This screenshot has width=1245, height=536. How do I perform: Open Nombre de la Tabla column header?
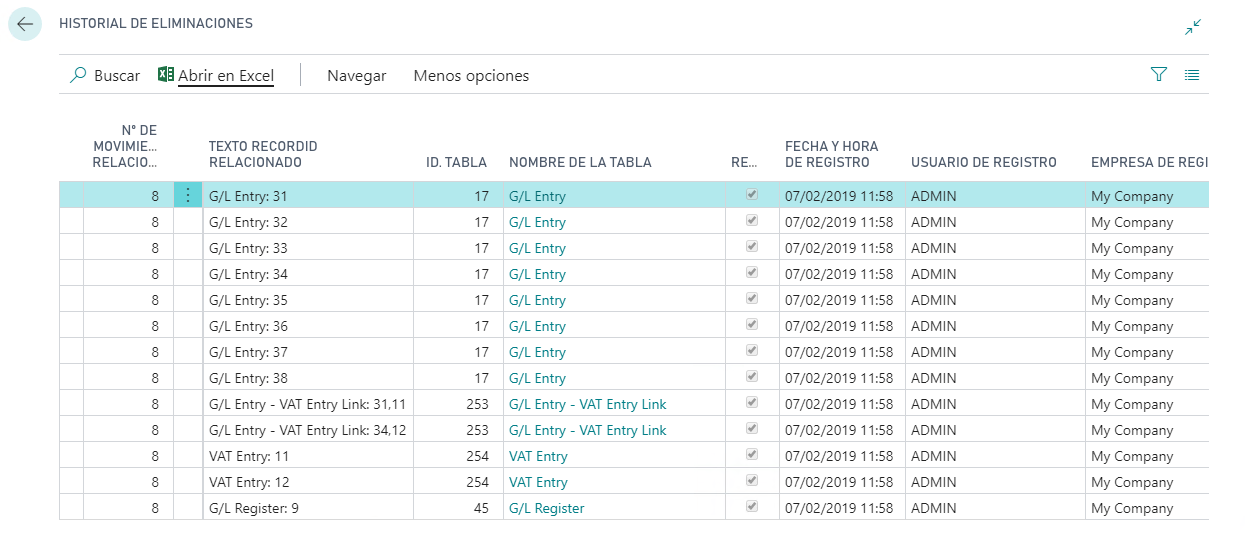click(580, 162)
